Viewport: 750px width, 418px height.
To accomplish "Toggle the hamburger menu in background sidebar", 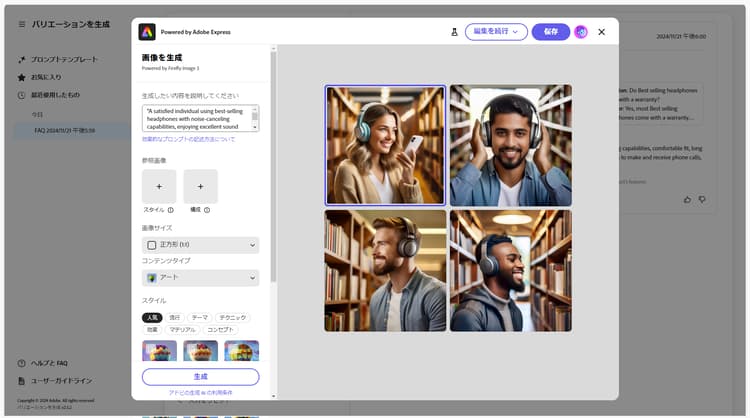I will 22,24.
